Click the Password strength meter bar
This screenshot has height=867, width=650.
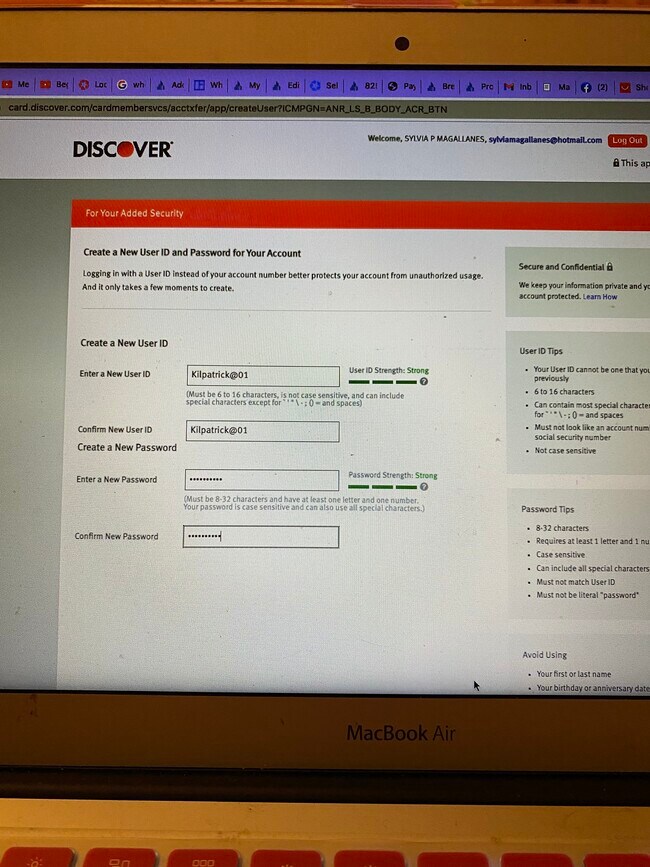click(382, 487)
